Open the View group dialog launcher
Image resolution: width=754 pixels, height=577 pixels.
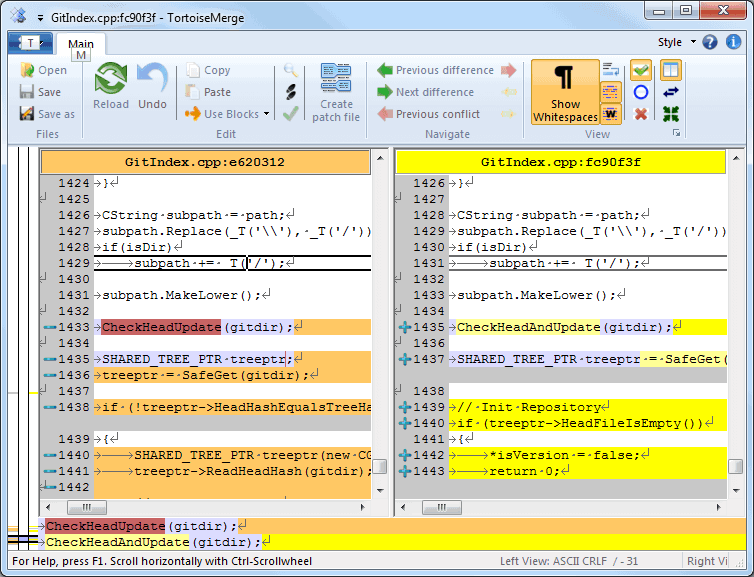pos(677,134)
